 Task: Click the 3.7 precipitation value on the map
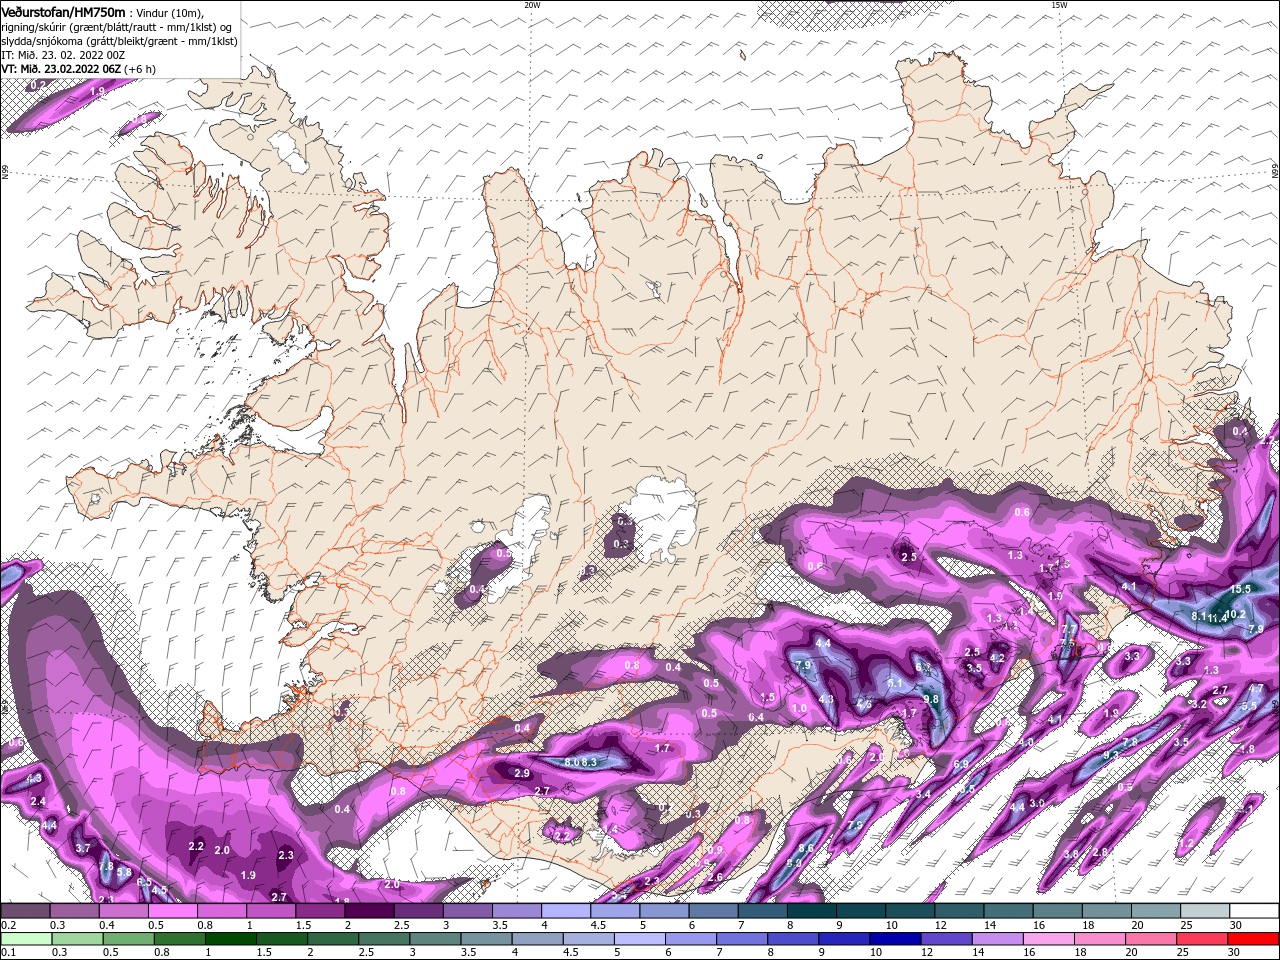tap(83, 848)
